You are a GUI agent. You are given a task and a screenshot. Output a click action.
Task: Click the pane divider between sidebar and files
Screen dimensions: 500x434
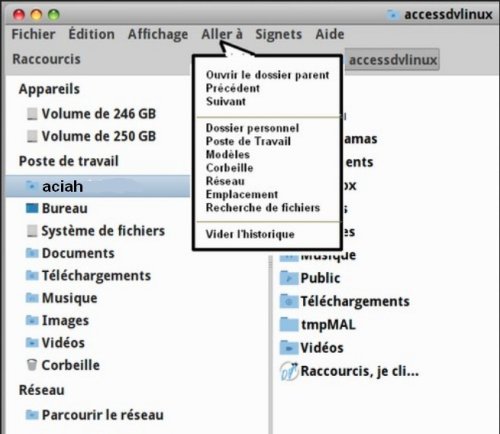coord(270,343)
